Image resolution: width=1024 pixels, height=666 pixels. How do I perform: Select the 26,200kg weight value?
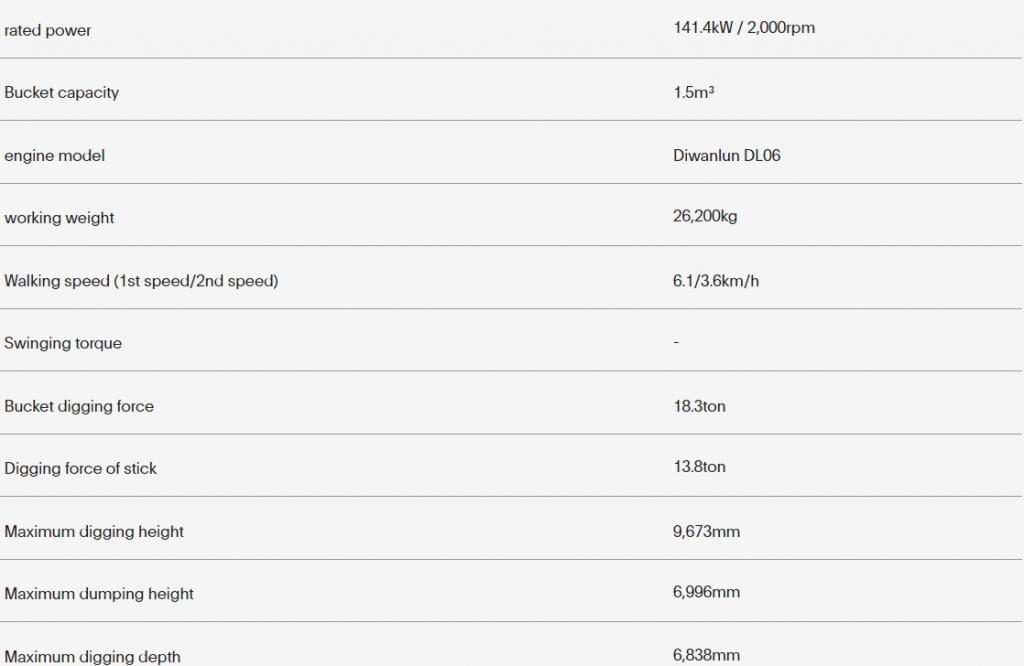705,216
